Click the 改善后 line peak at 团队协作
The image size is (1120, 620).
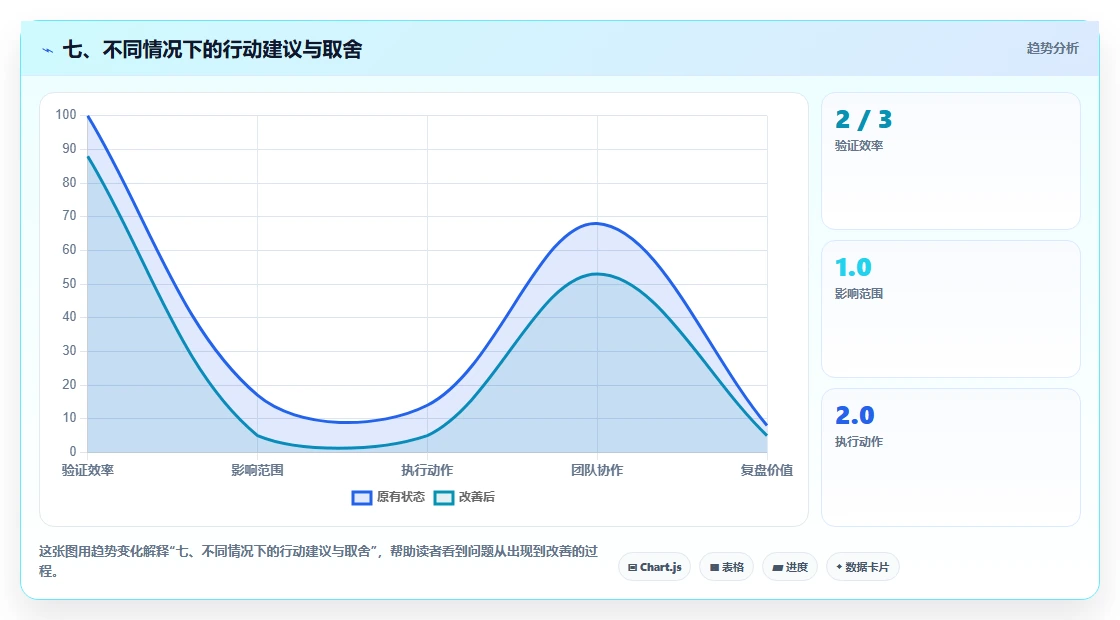pyautogui.click(x=597, y=274)
